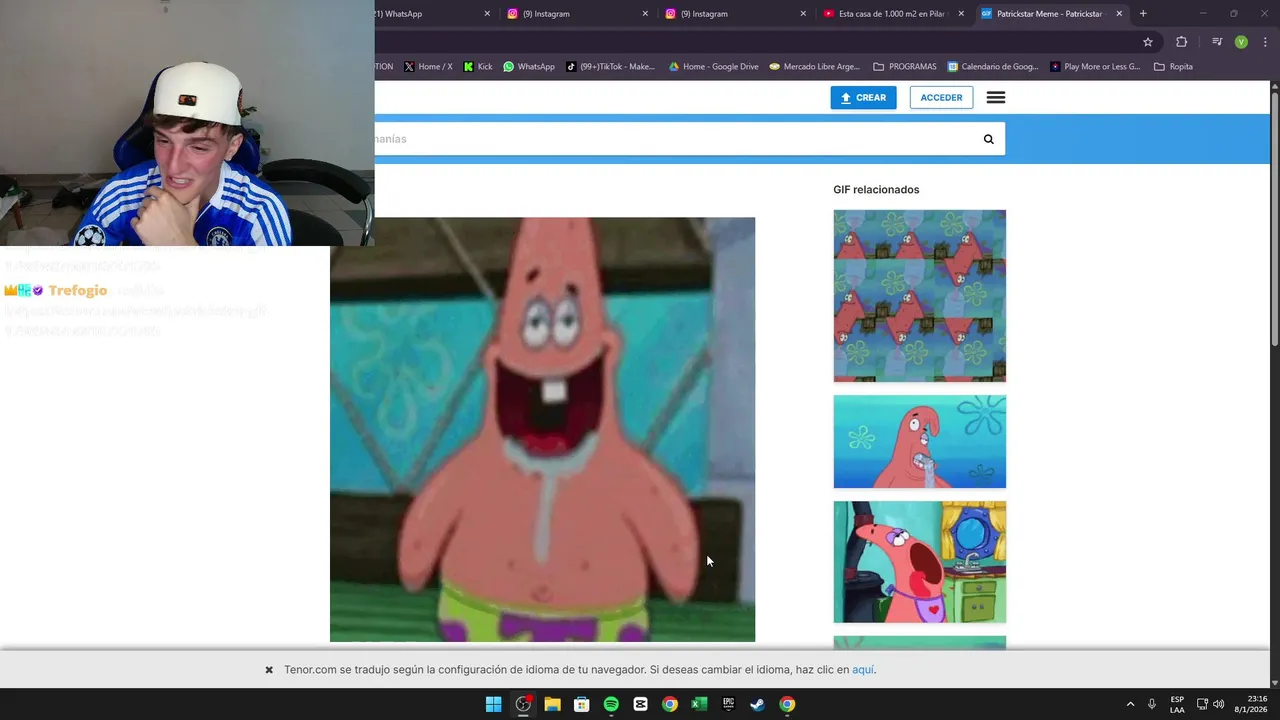1280x720 pixels.
Task: Open the PROGRAMAS bookmark folder
Action: pyautogui.click(x=904, y=67)
